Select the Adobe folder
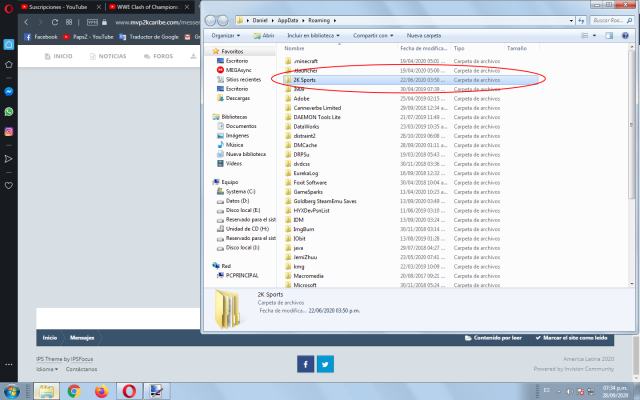Image resolution: width=640 pixels, height=400 pixels. [301, 99]
